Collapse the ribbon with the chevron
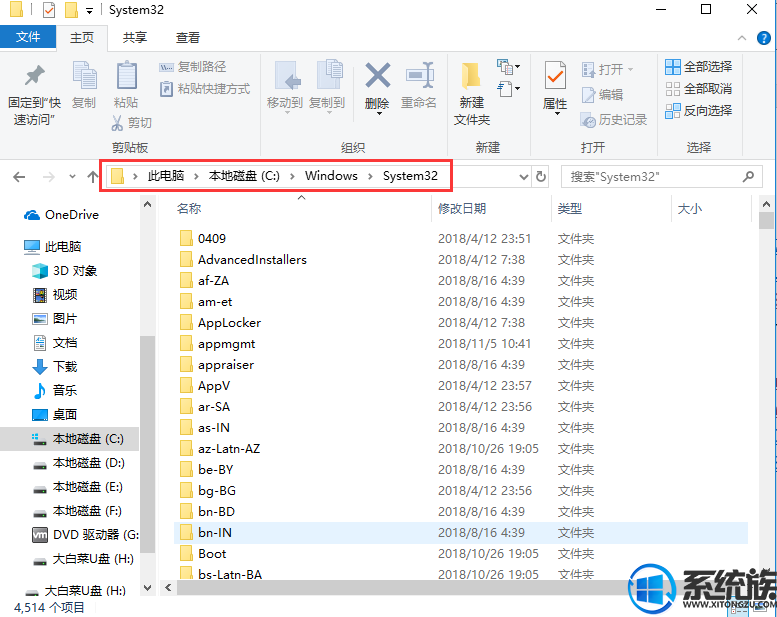777x617 pixels. pos(742,38)
